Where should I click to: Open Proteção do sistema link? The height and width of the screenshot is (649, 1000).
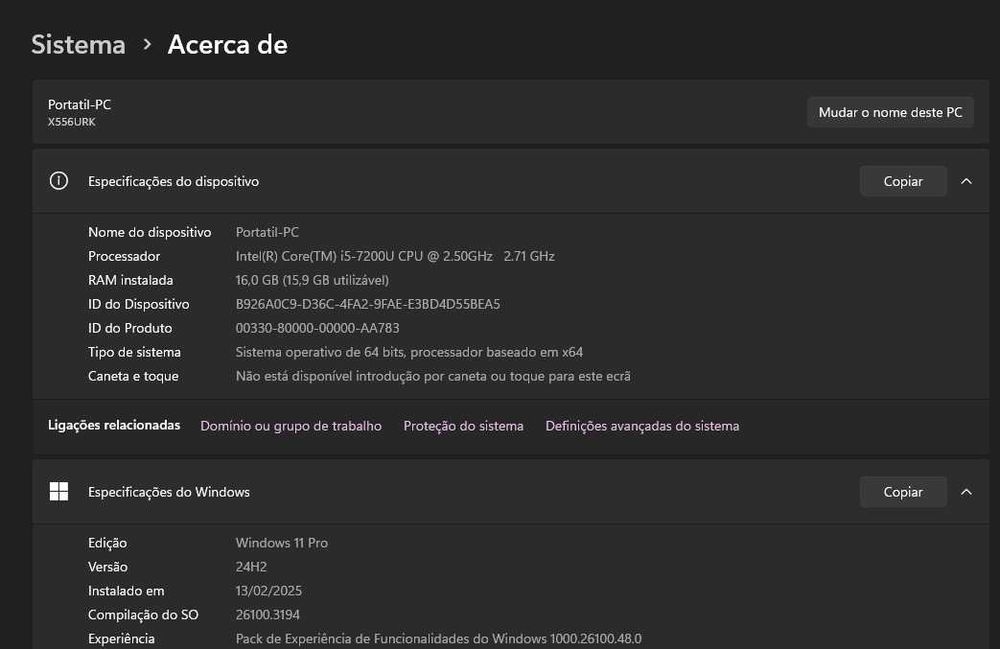point(464,426)
